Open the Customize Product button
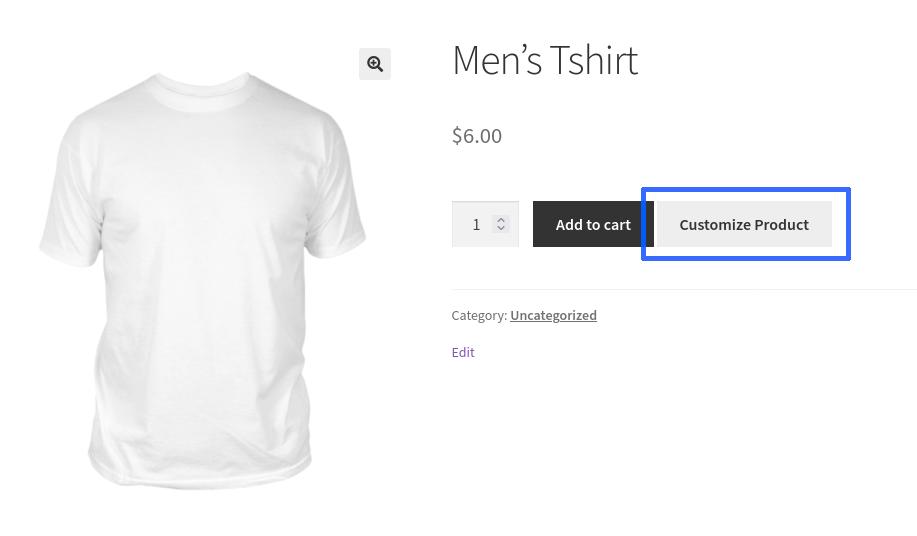The width and height of the screenshot is (917, 536). coord(744,224)
